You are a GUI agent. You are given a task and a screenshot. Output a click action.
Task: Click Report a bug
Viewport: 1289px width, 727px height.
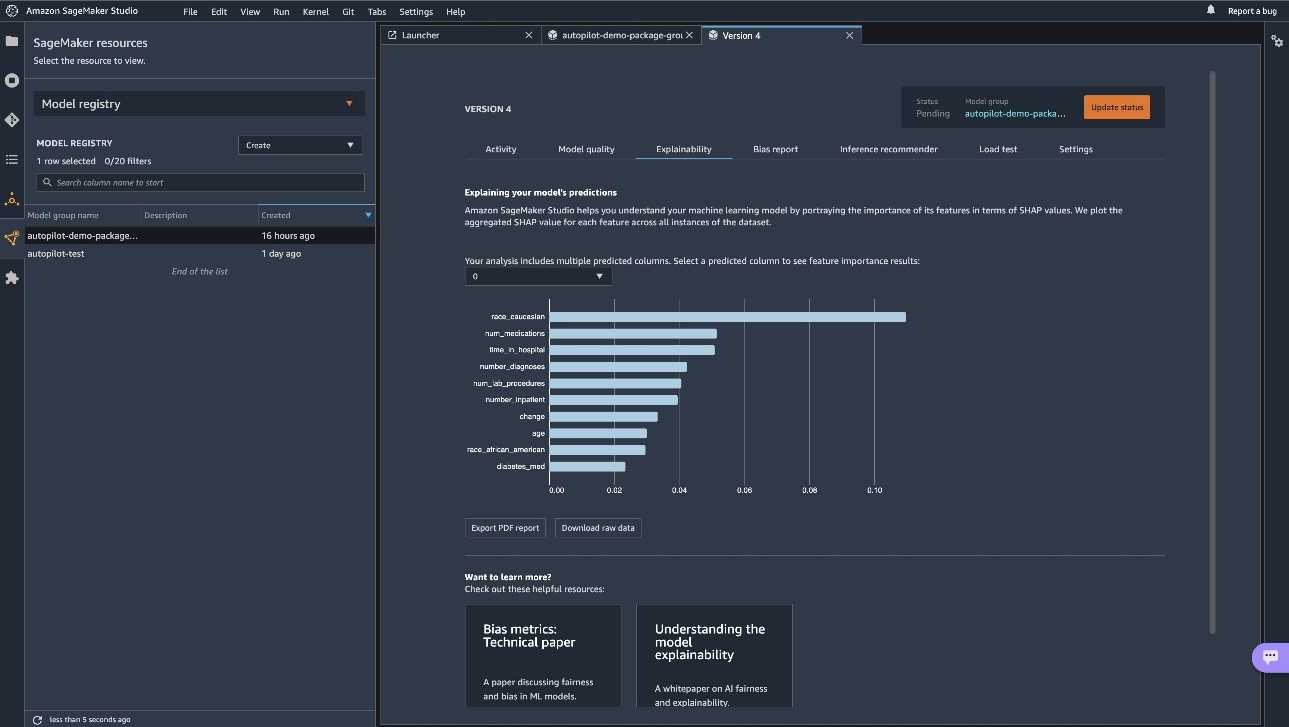click(x=1252, y=11)
